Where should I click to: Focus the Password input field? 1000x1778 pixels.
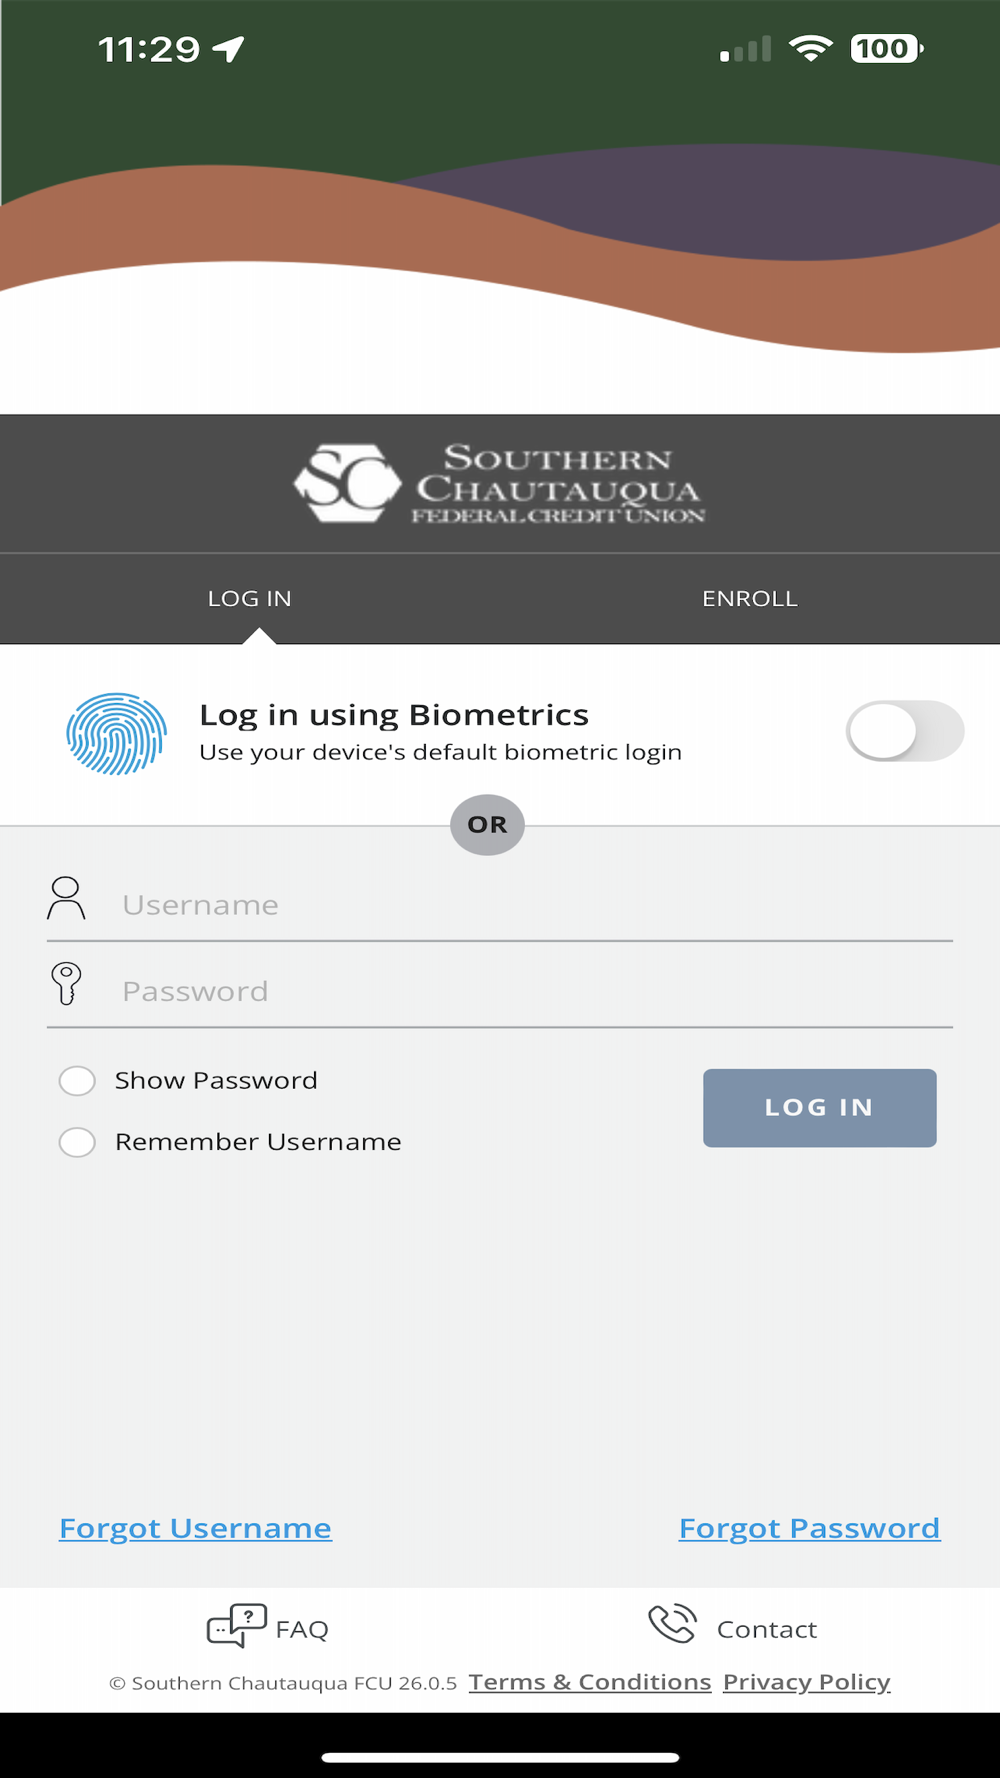click(530, 991)
